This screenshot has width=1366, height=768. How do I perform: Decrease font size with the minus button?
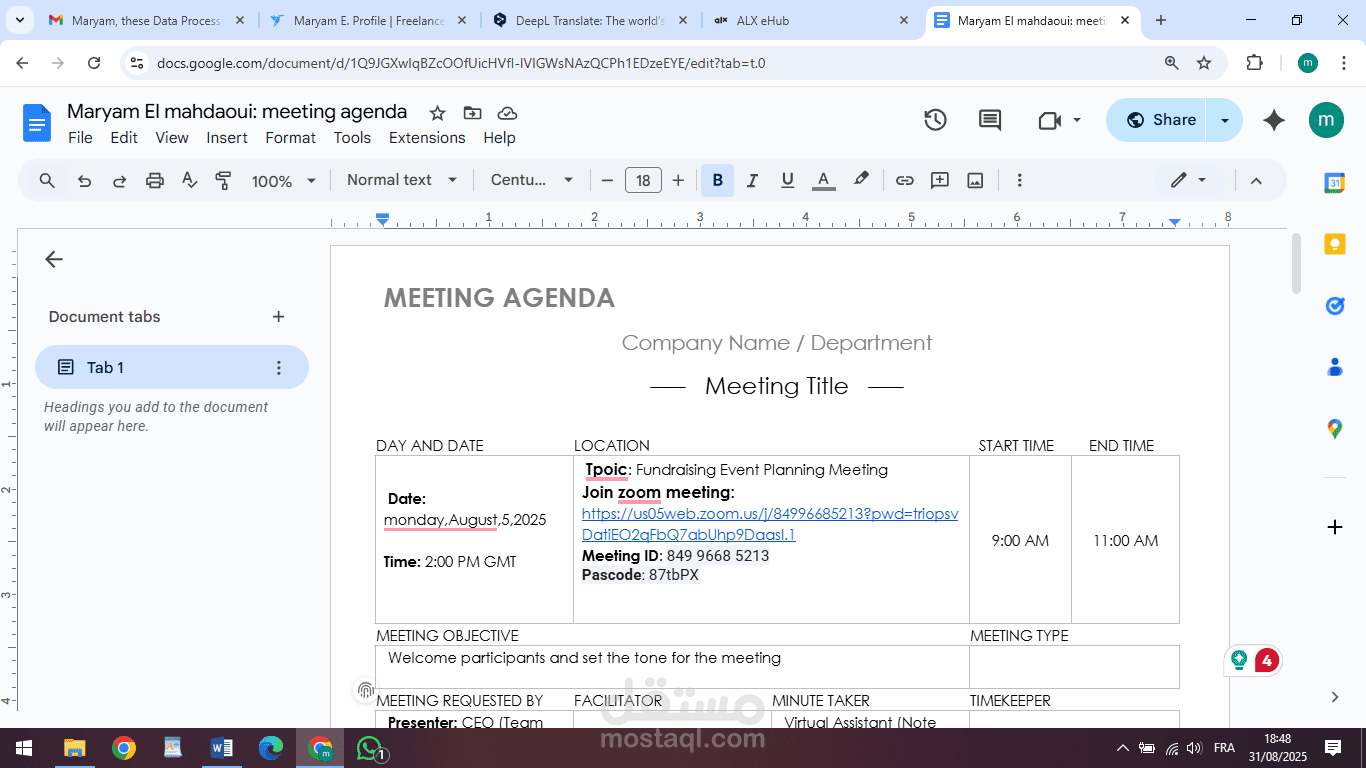pos(607,181)
